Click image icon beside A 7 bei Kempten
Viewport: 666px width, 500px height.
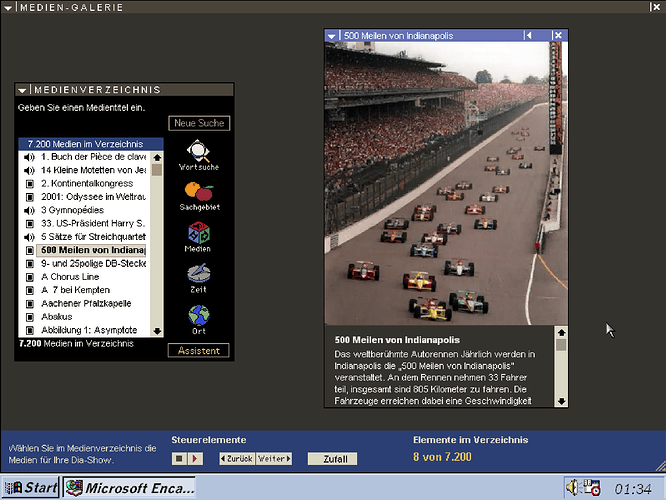click(x=30, y=291)
